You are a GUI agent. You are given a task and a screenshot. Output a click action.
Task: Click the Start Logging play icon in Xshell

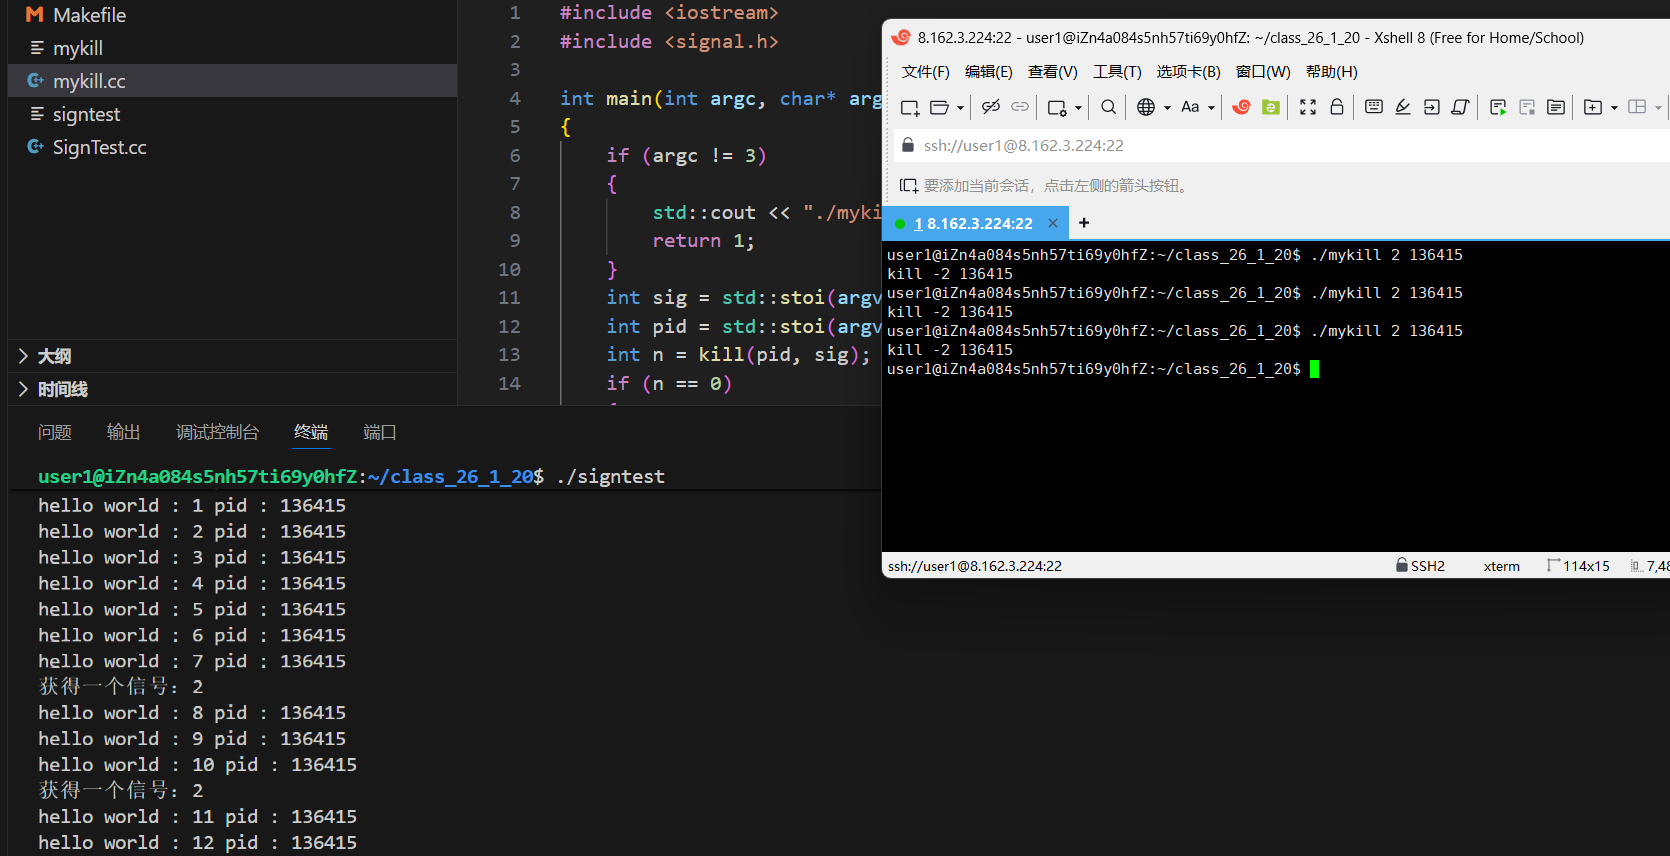(1498, 107)
